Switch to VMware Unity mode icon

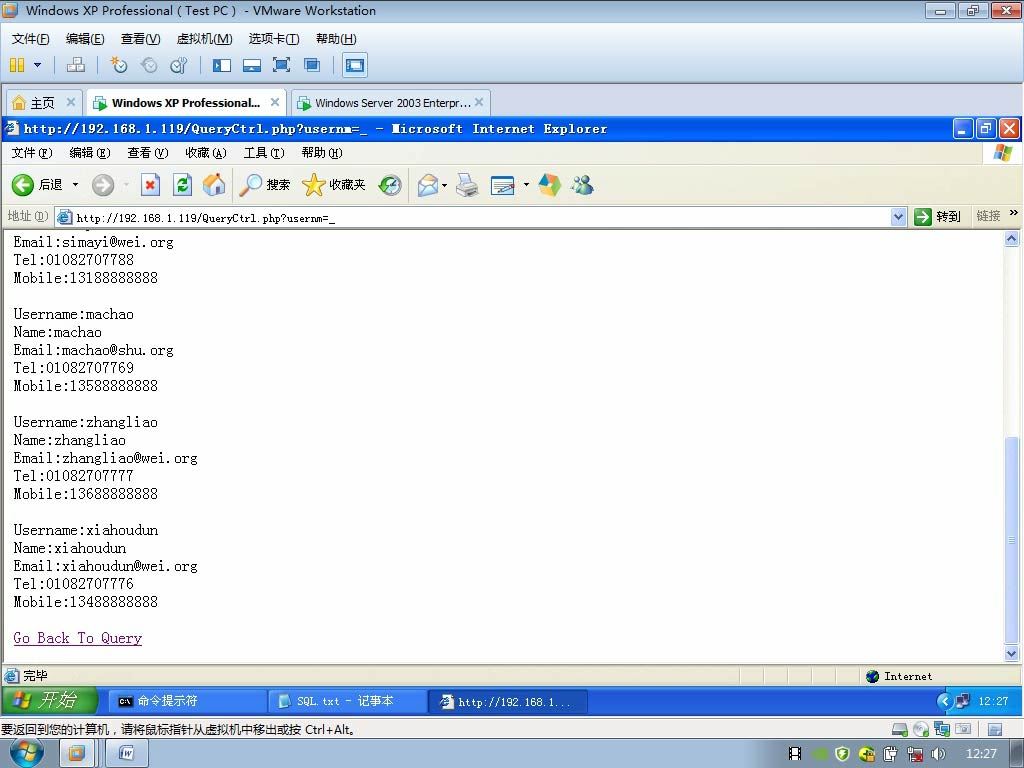tap(312, 65)
